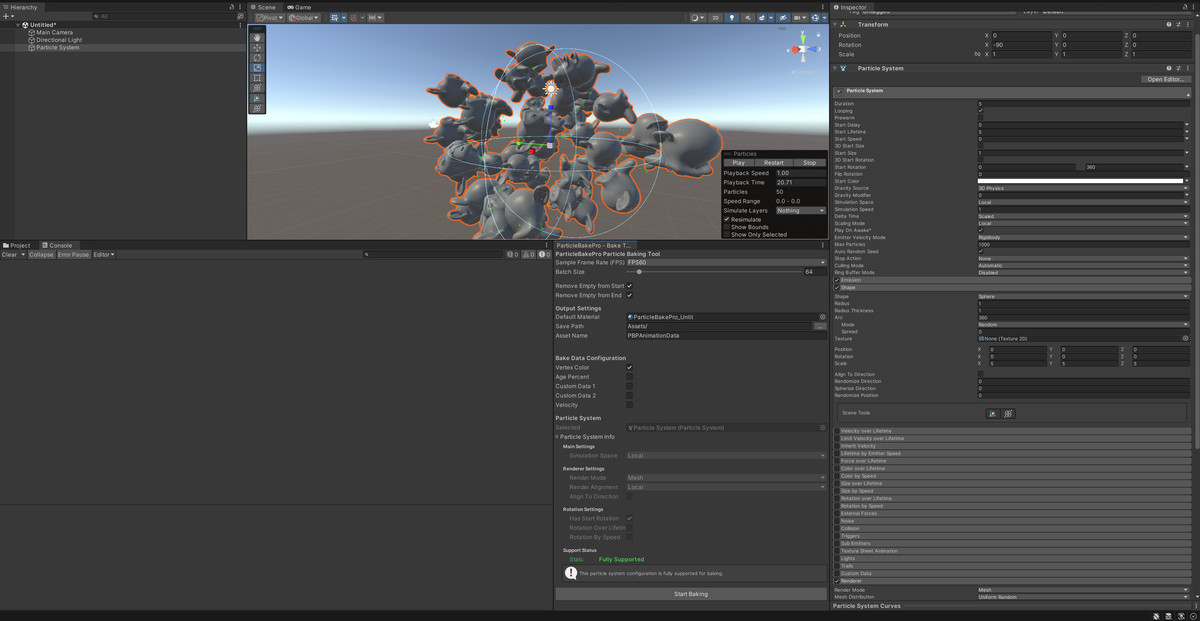Click the Start Baking button

pos(690,593)
